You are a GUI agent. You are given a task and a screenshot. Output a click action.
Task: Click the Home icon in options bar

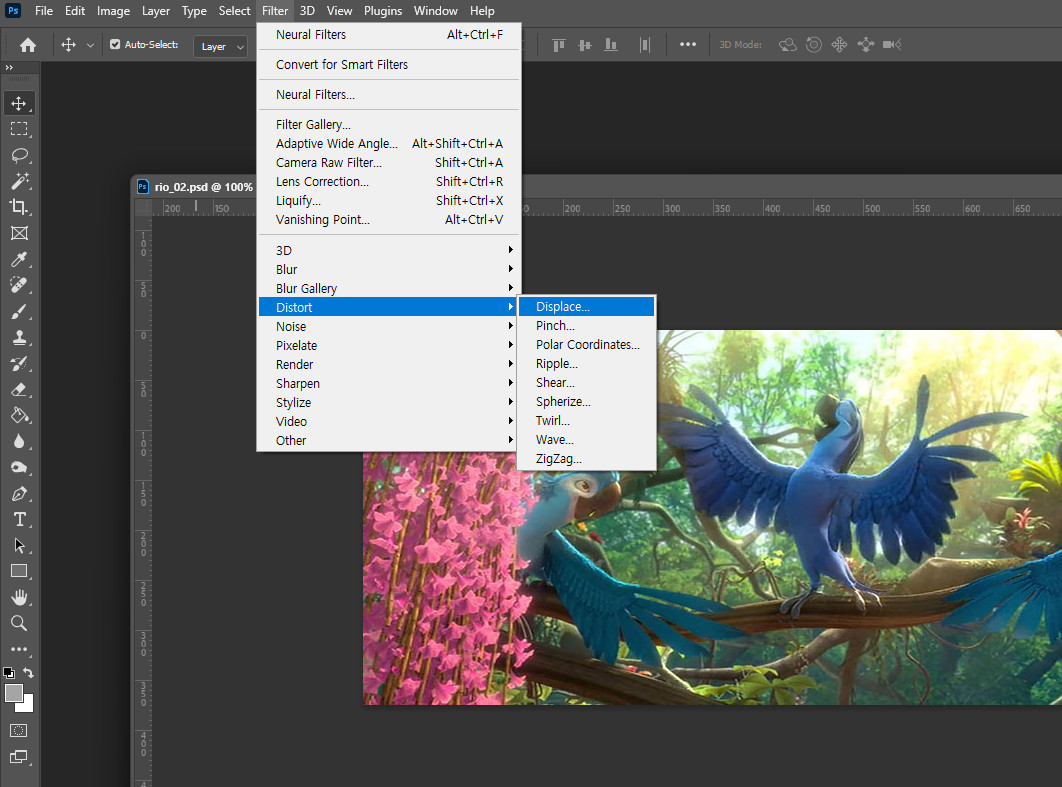[x=28, y=45]
